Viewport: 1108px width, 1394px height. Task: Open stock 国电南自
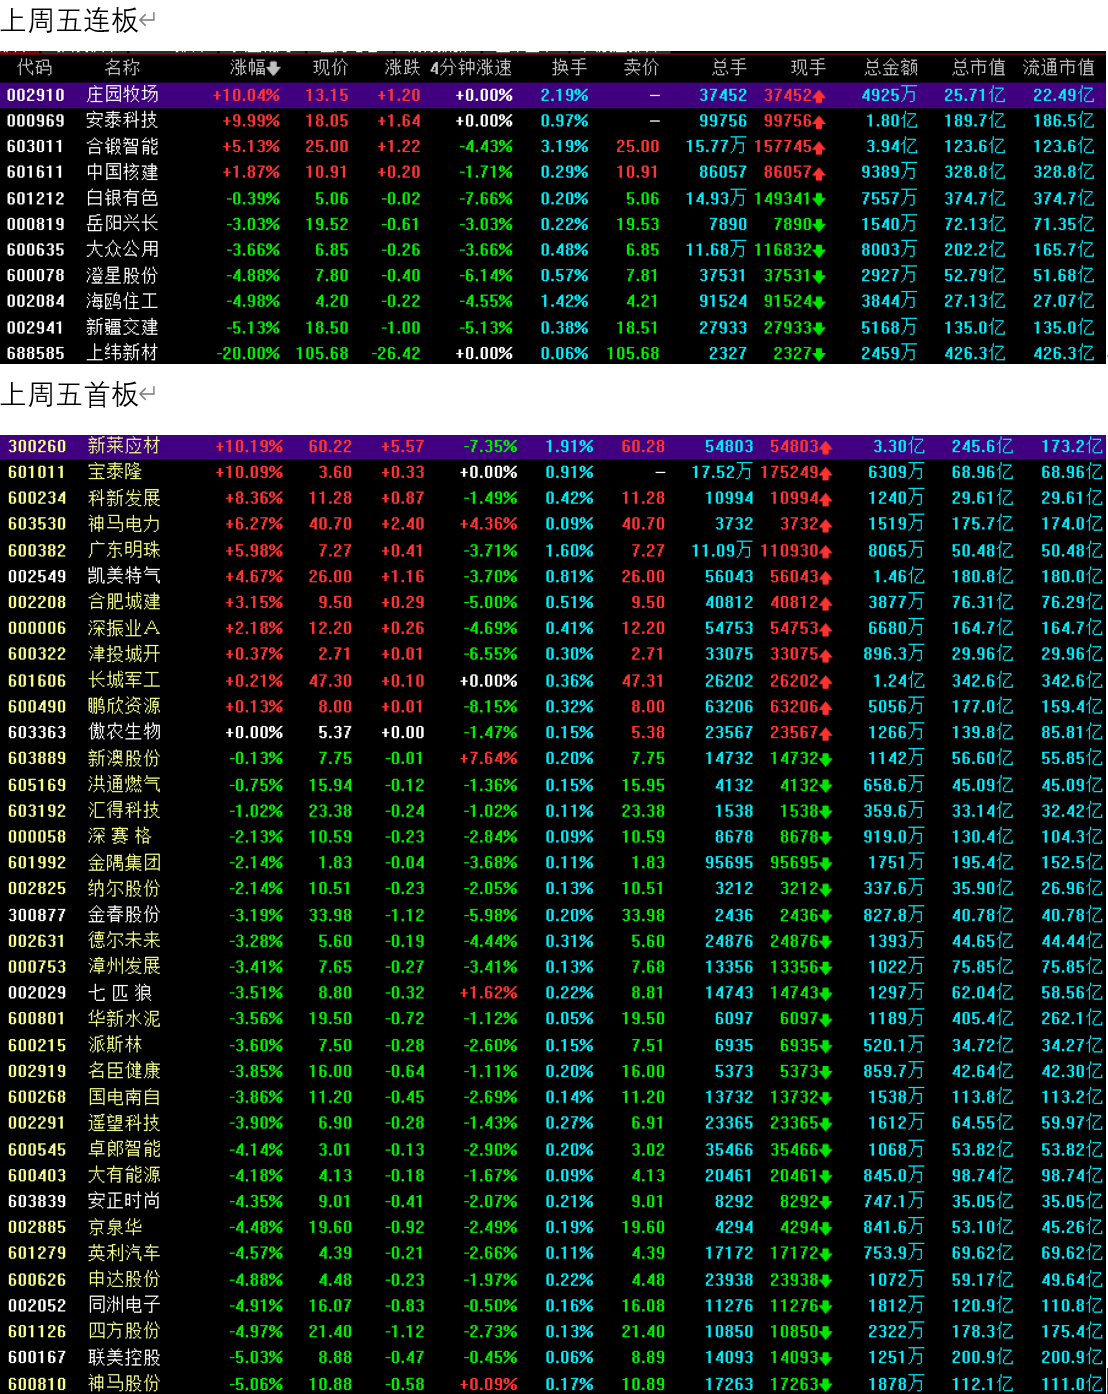coord(124,1097)
